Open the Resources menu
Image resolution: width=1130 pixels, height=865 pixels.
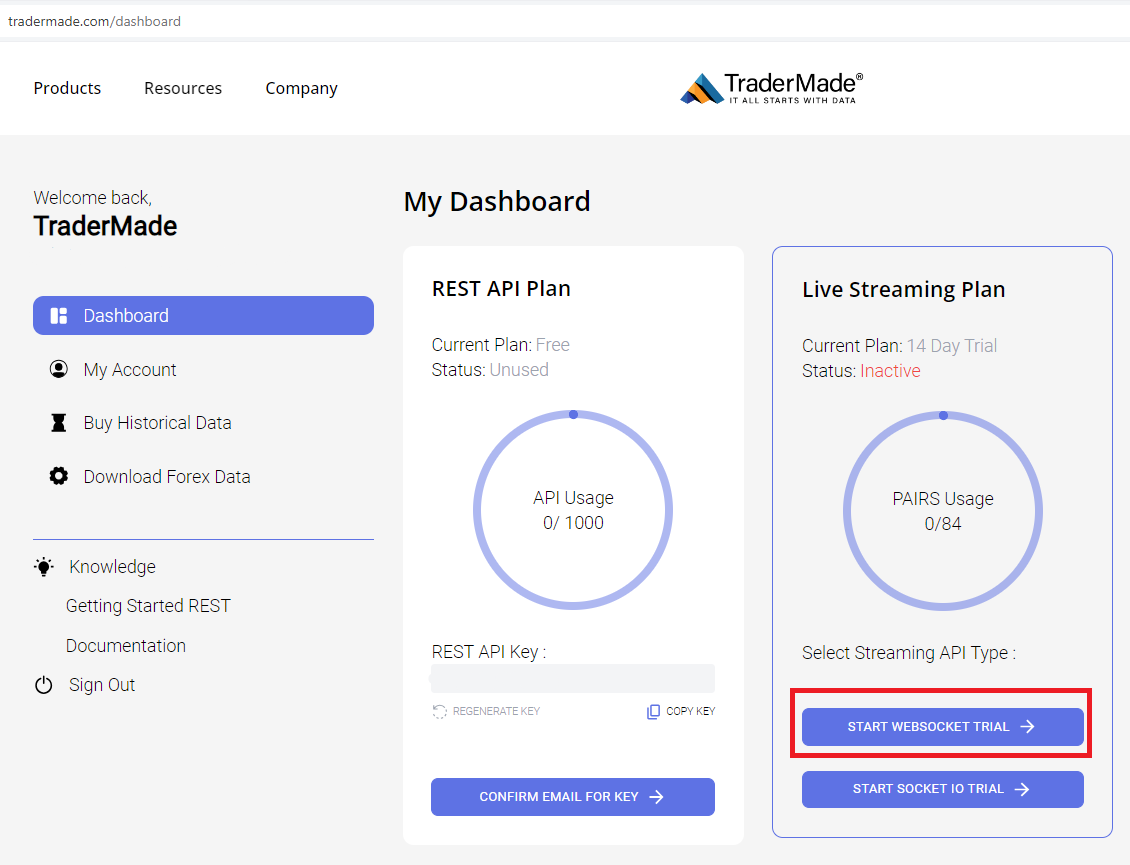(183, 88)
